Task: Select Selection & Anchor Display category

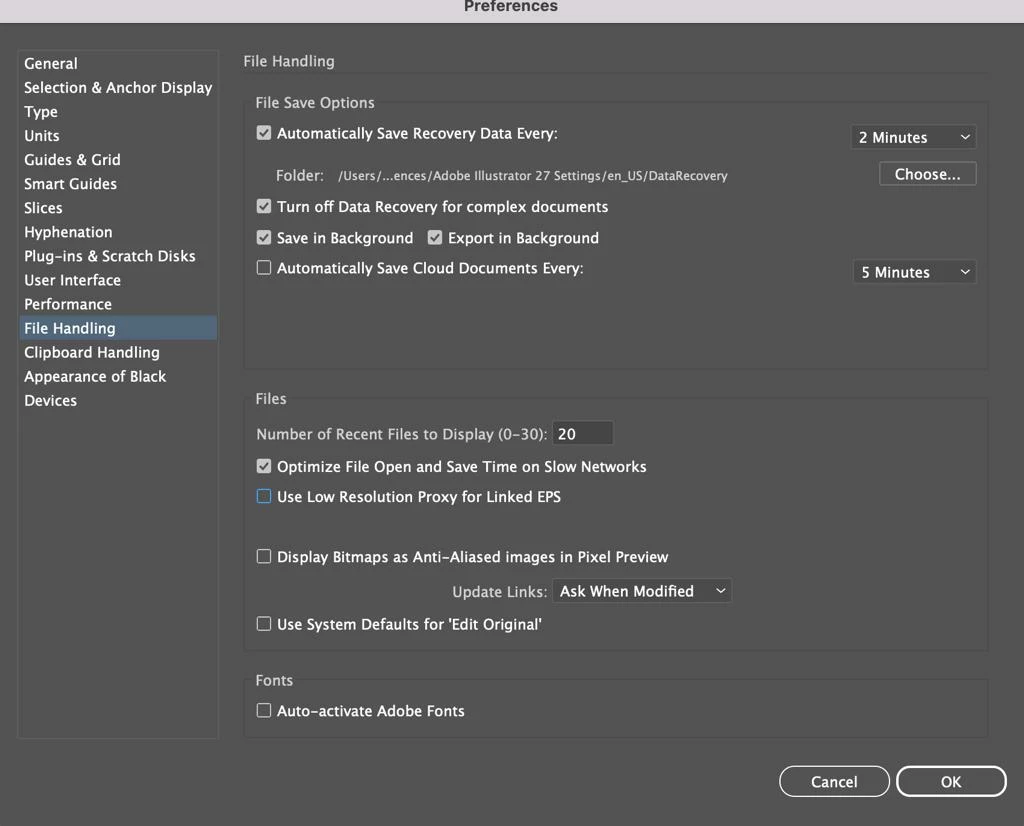Action: [118, 87]
